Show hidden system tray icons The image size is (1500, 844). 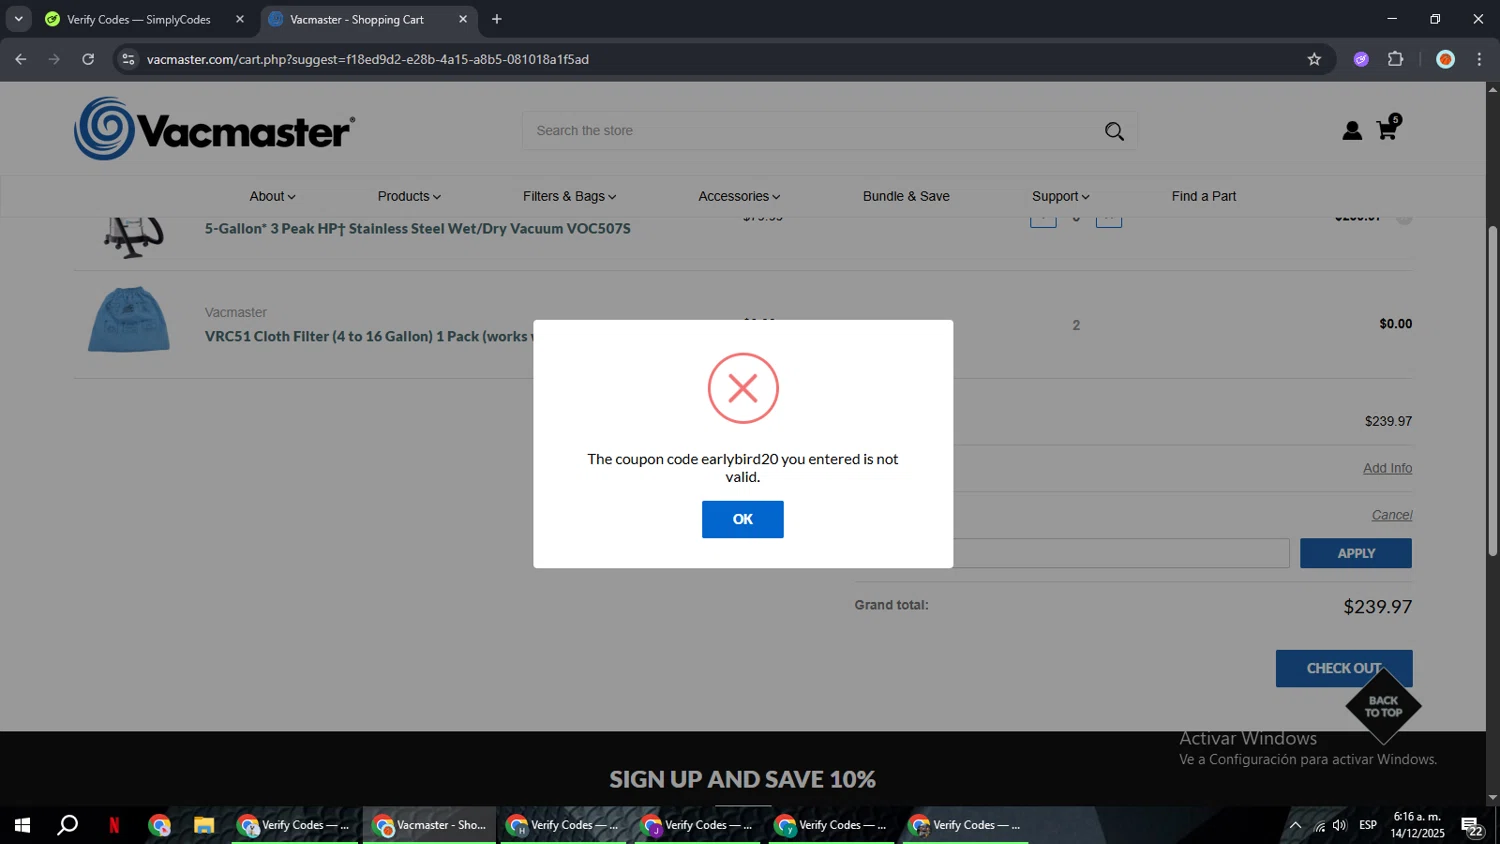[x=1295, y=825]
